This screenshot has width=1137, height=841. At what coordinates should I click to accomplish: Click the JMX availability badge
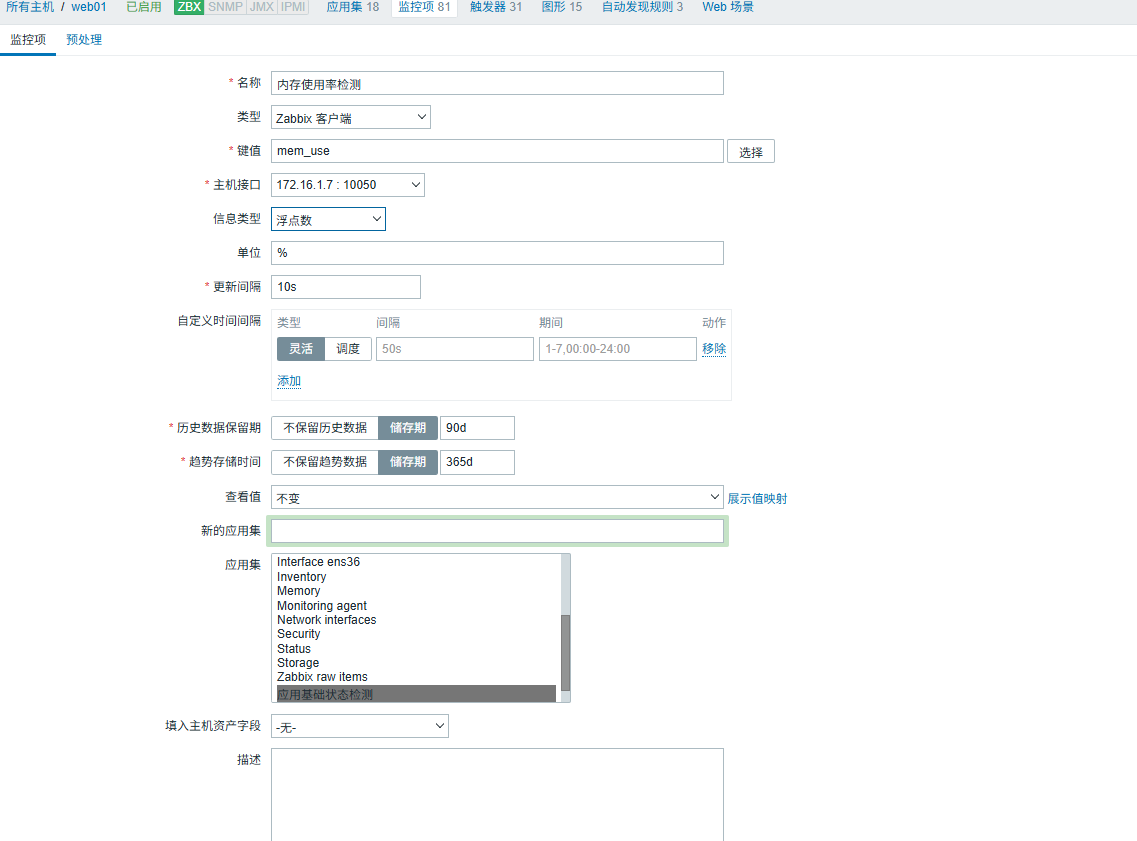tap(261, 7)
